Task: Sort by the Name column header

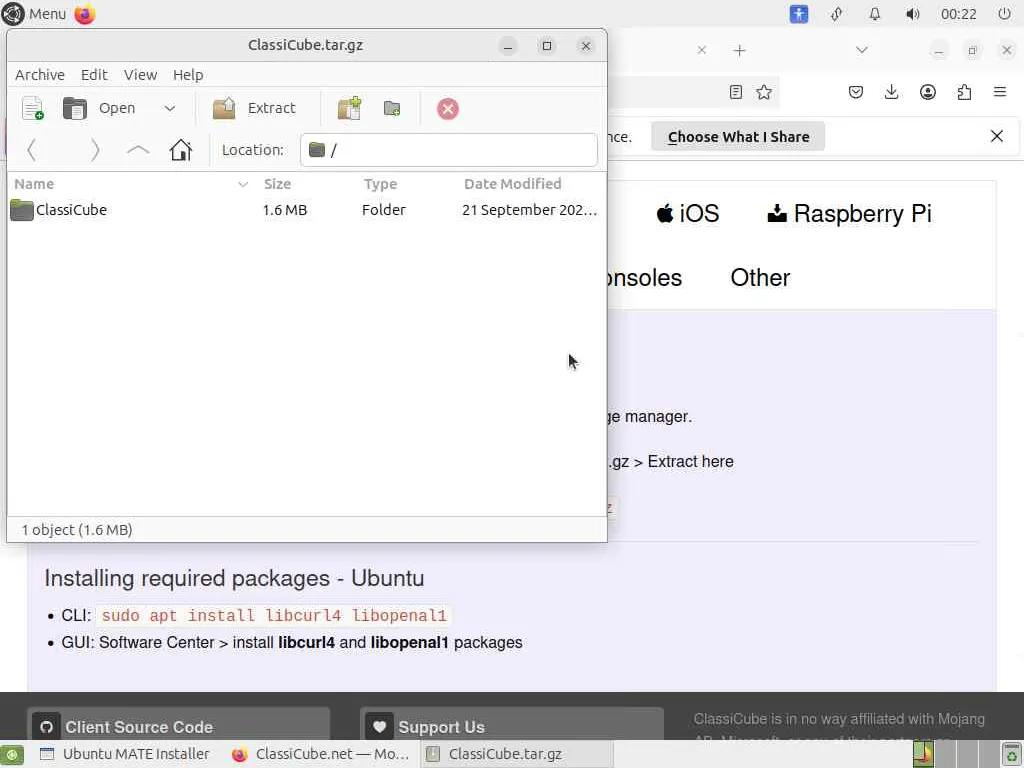Action: coord(131,184)
